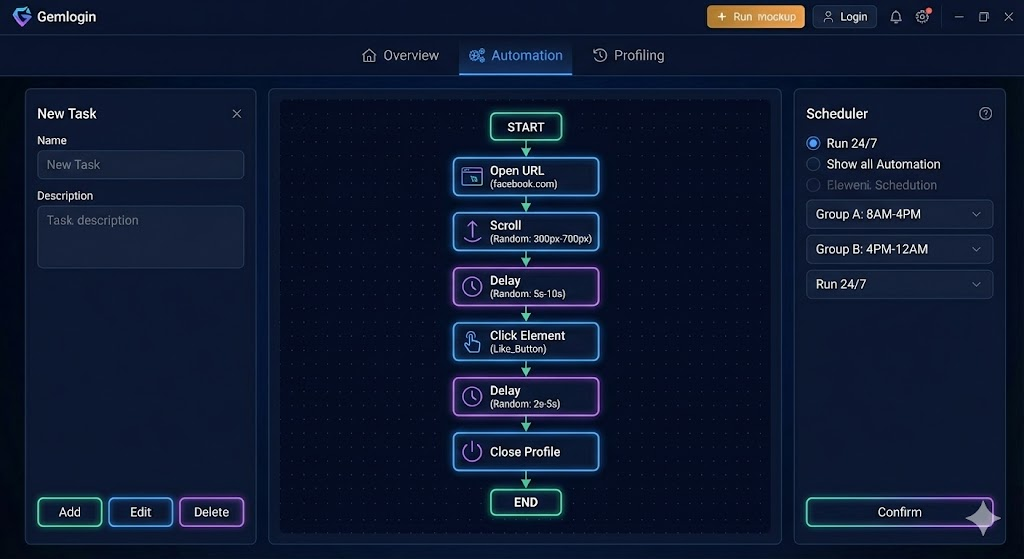
Task: Close the New Task panel
Action: pos(237,114)
